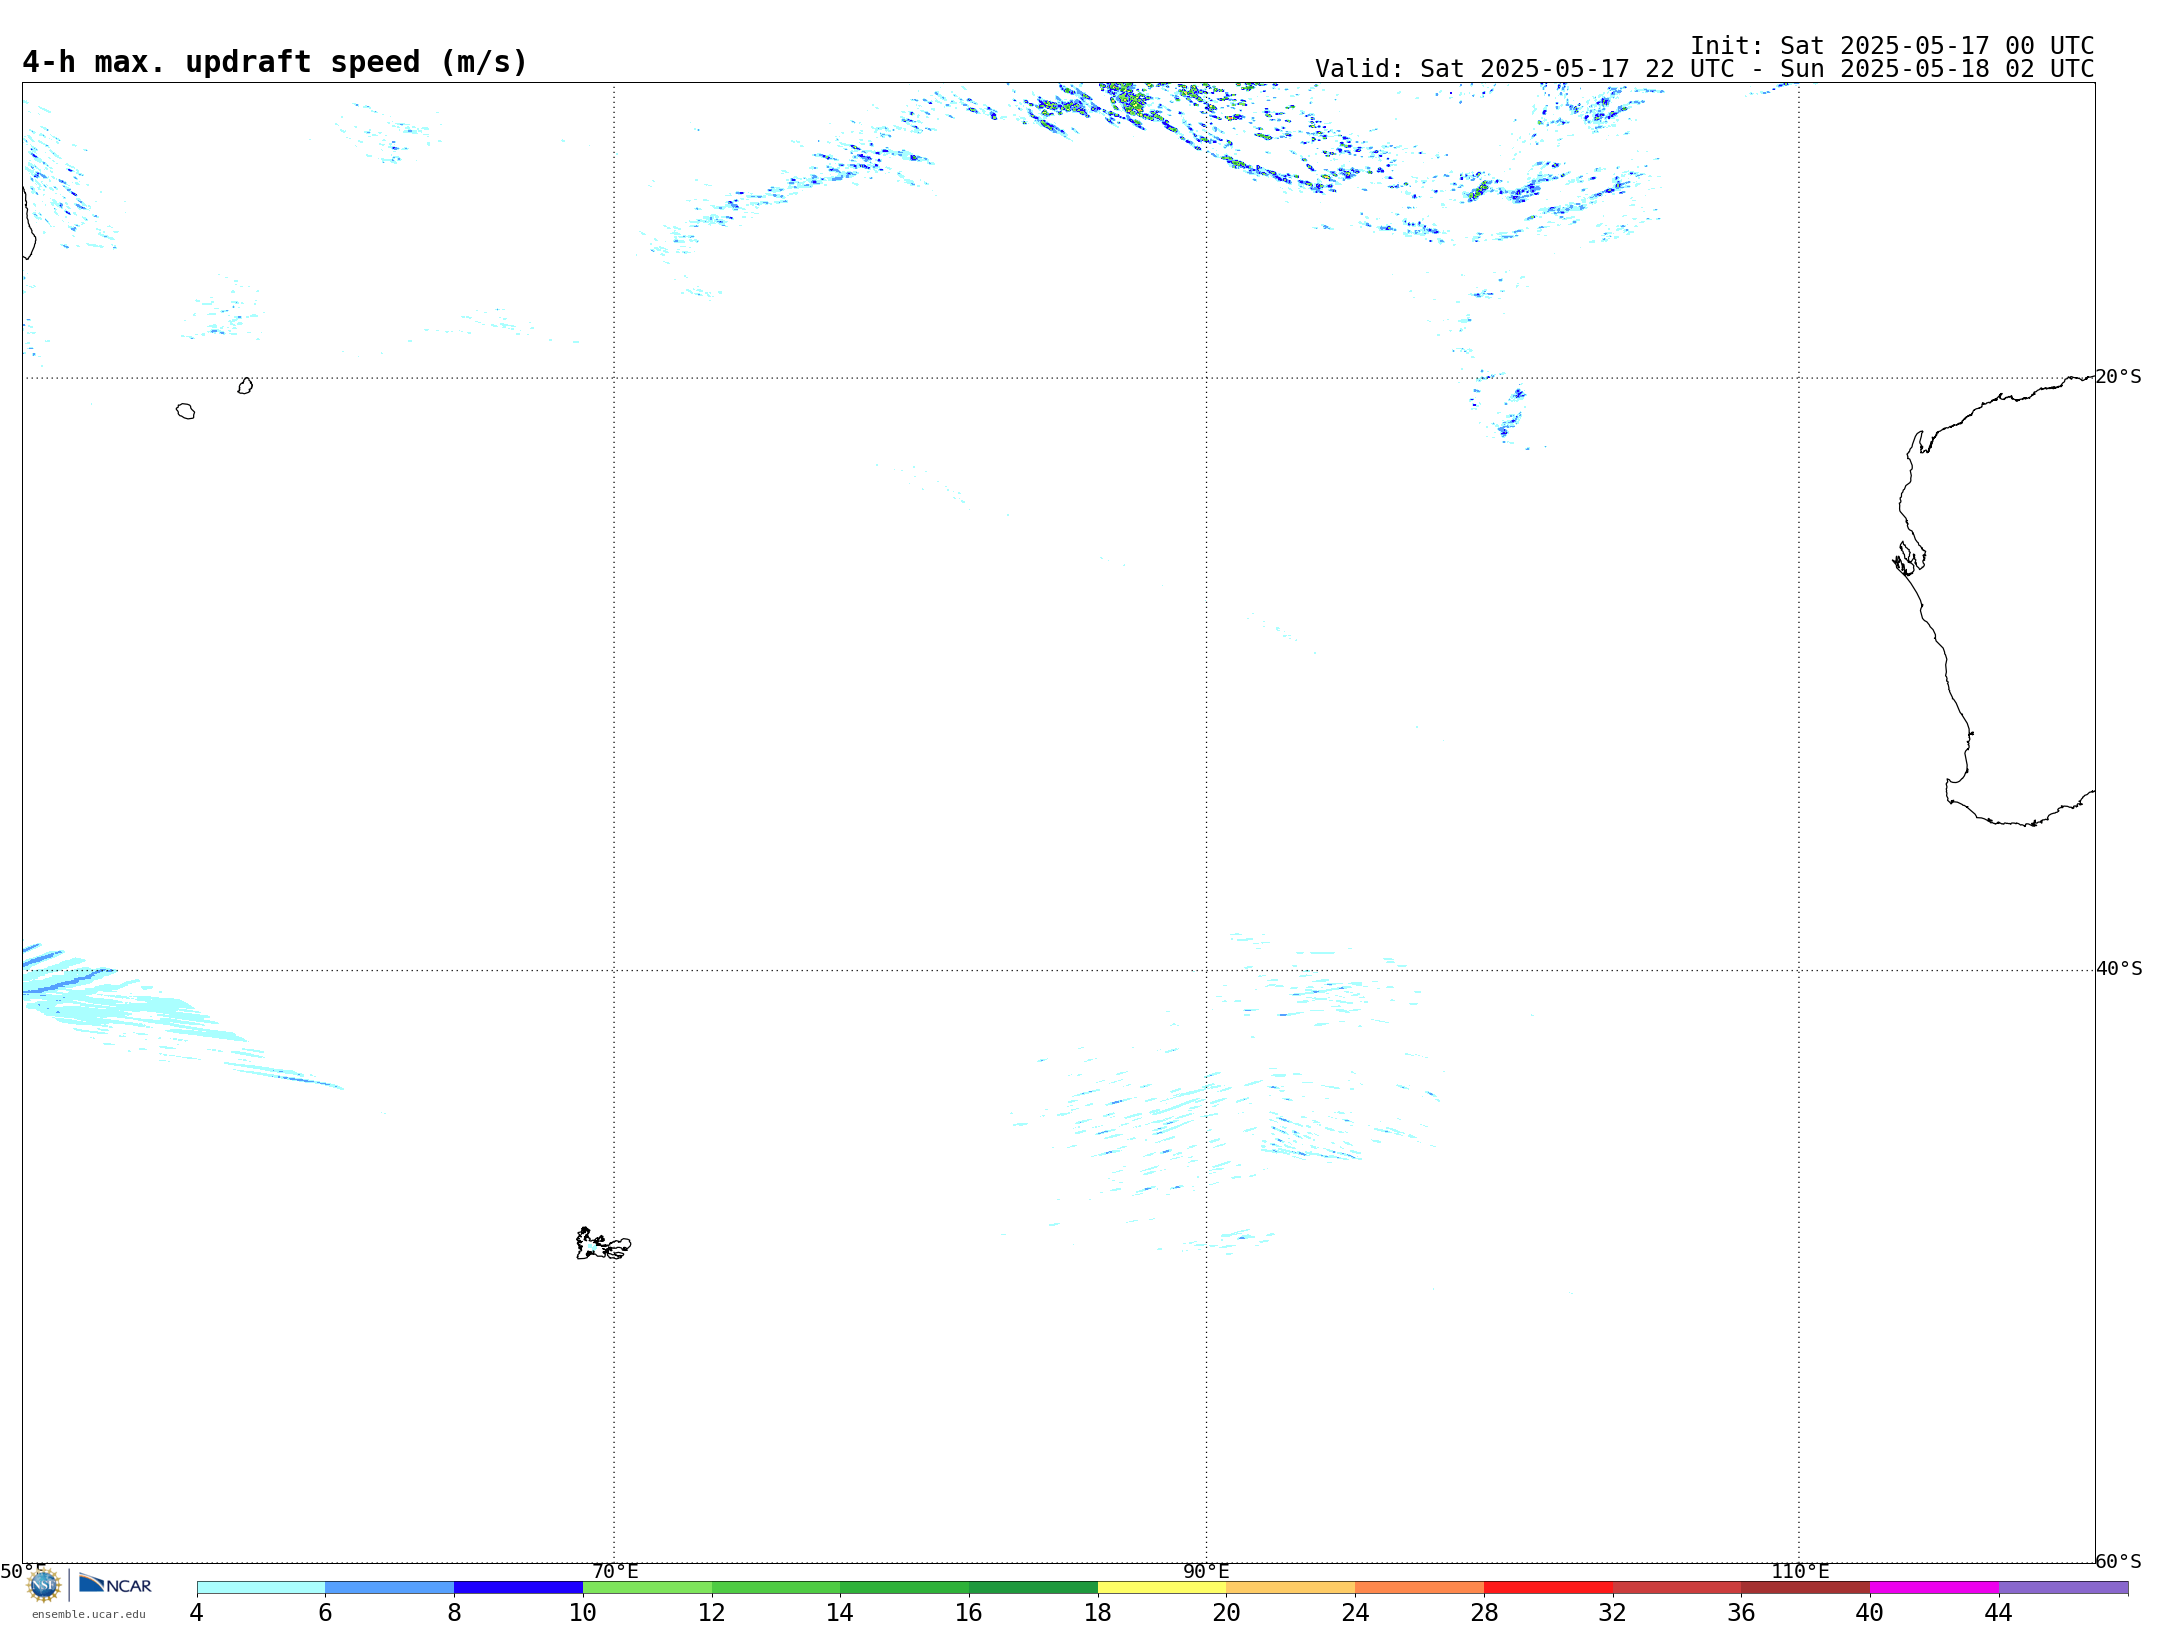Click the Init date text
Image resolution: width=2160 pixels, height=1626 pixels.
point(1892,46)
